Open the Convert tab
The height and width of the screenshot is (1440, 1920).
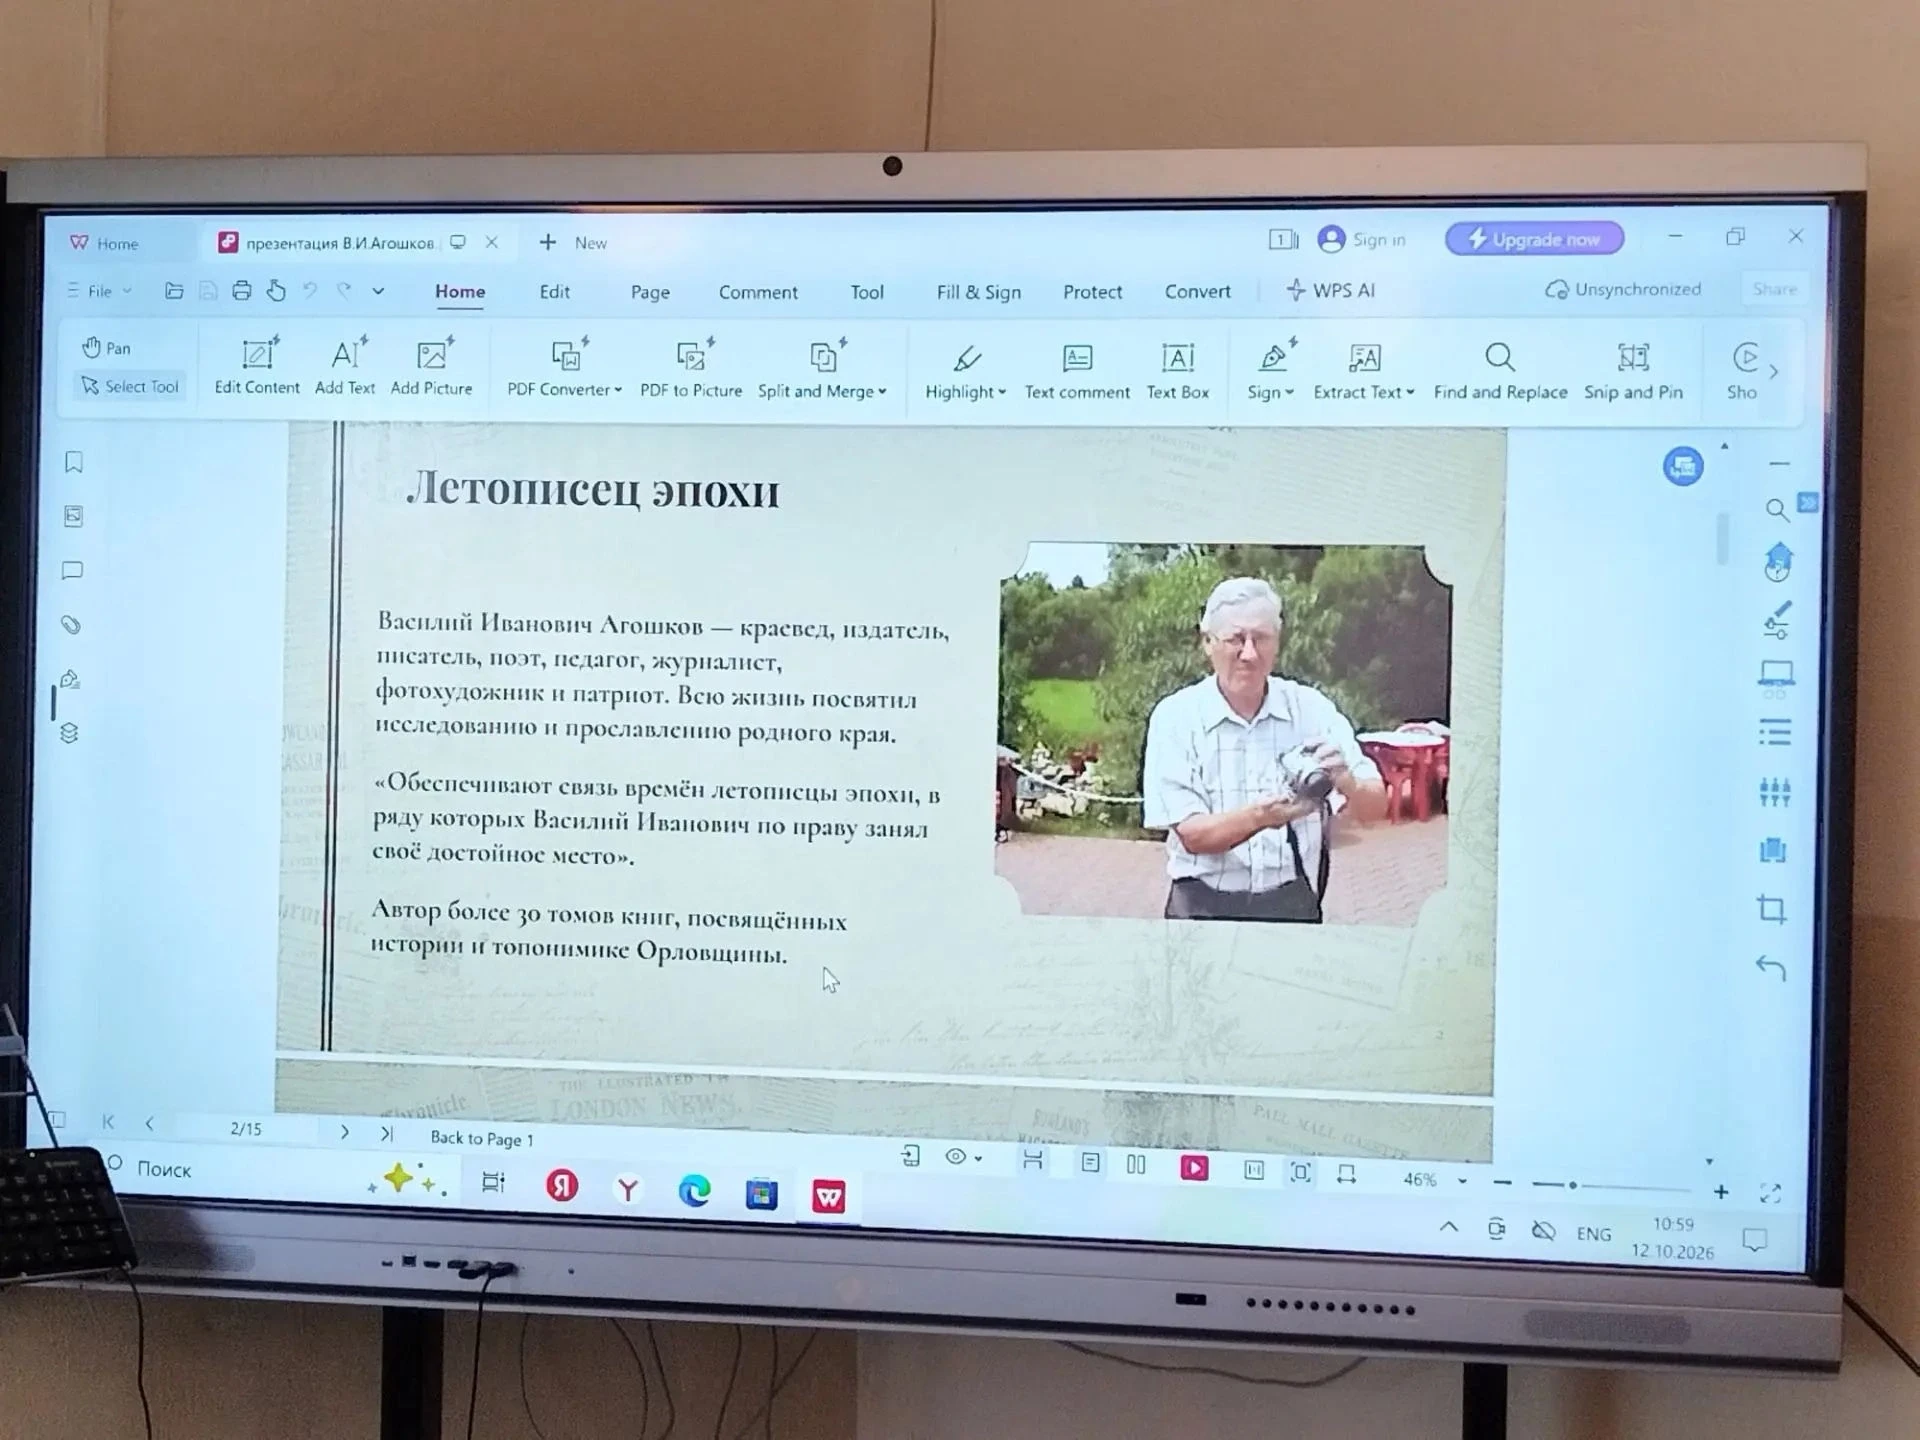(x=1197, y=291)
